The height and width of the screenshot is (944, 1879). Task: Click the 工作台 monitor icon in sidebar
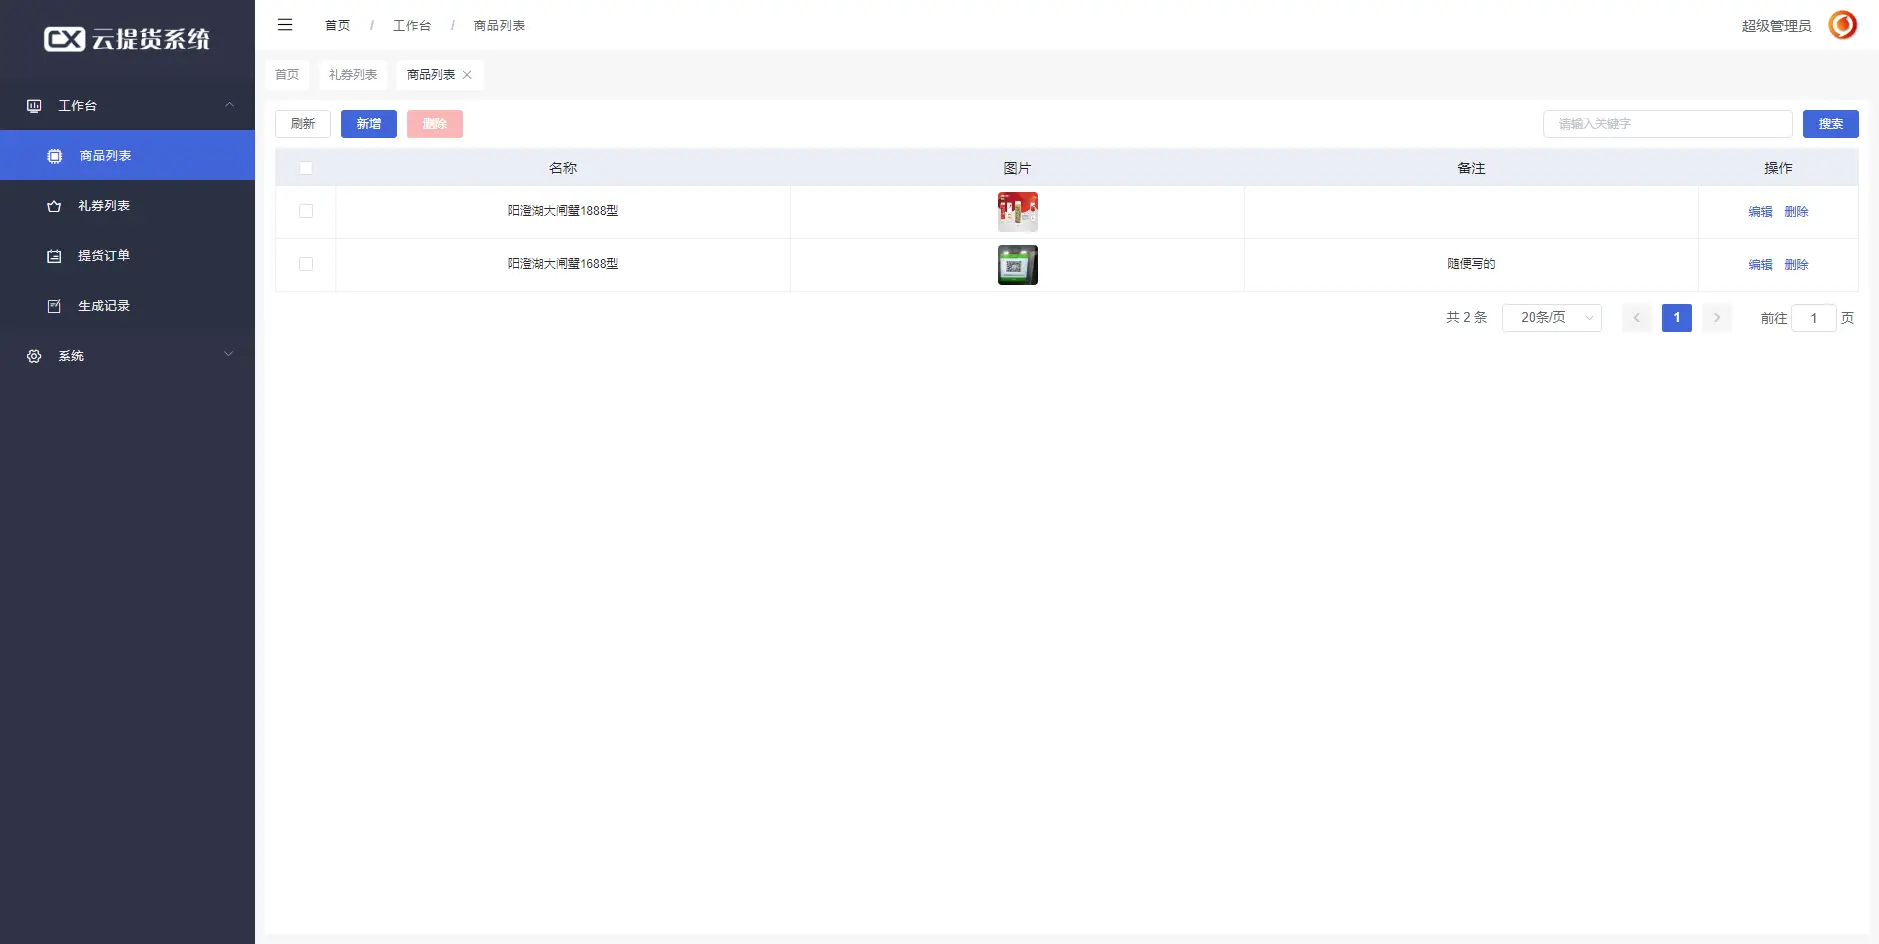coord(34,106)
